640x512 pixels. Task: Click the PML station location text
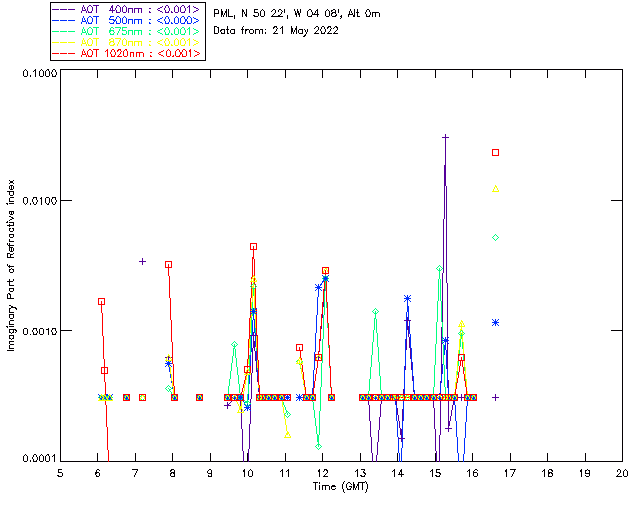click(x=296, y=14)
